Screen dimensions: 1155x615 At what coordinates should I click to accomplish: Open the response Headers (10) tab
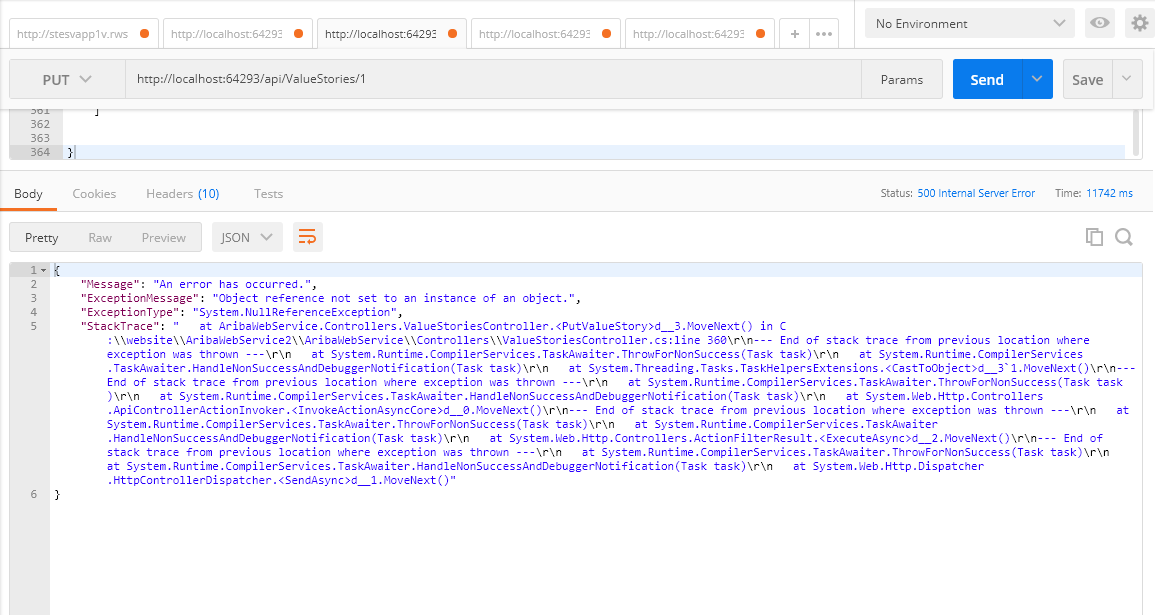[x=183, y=194]
